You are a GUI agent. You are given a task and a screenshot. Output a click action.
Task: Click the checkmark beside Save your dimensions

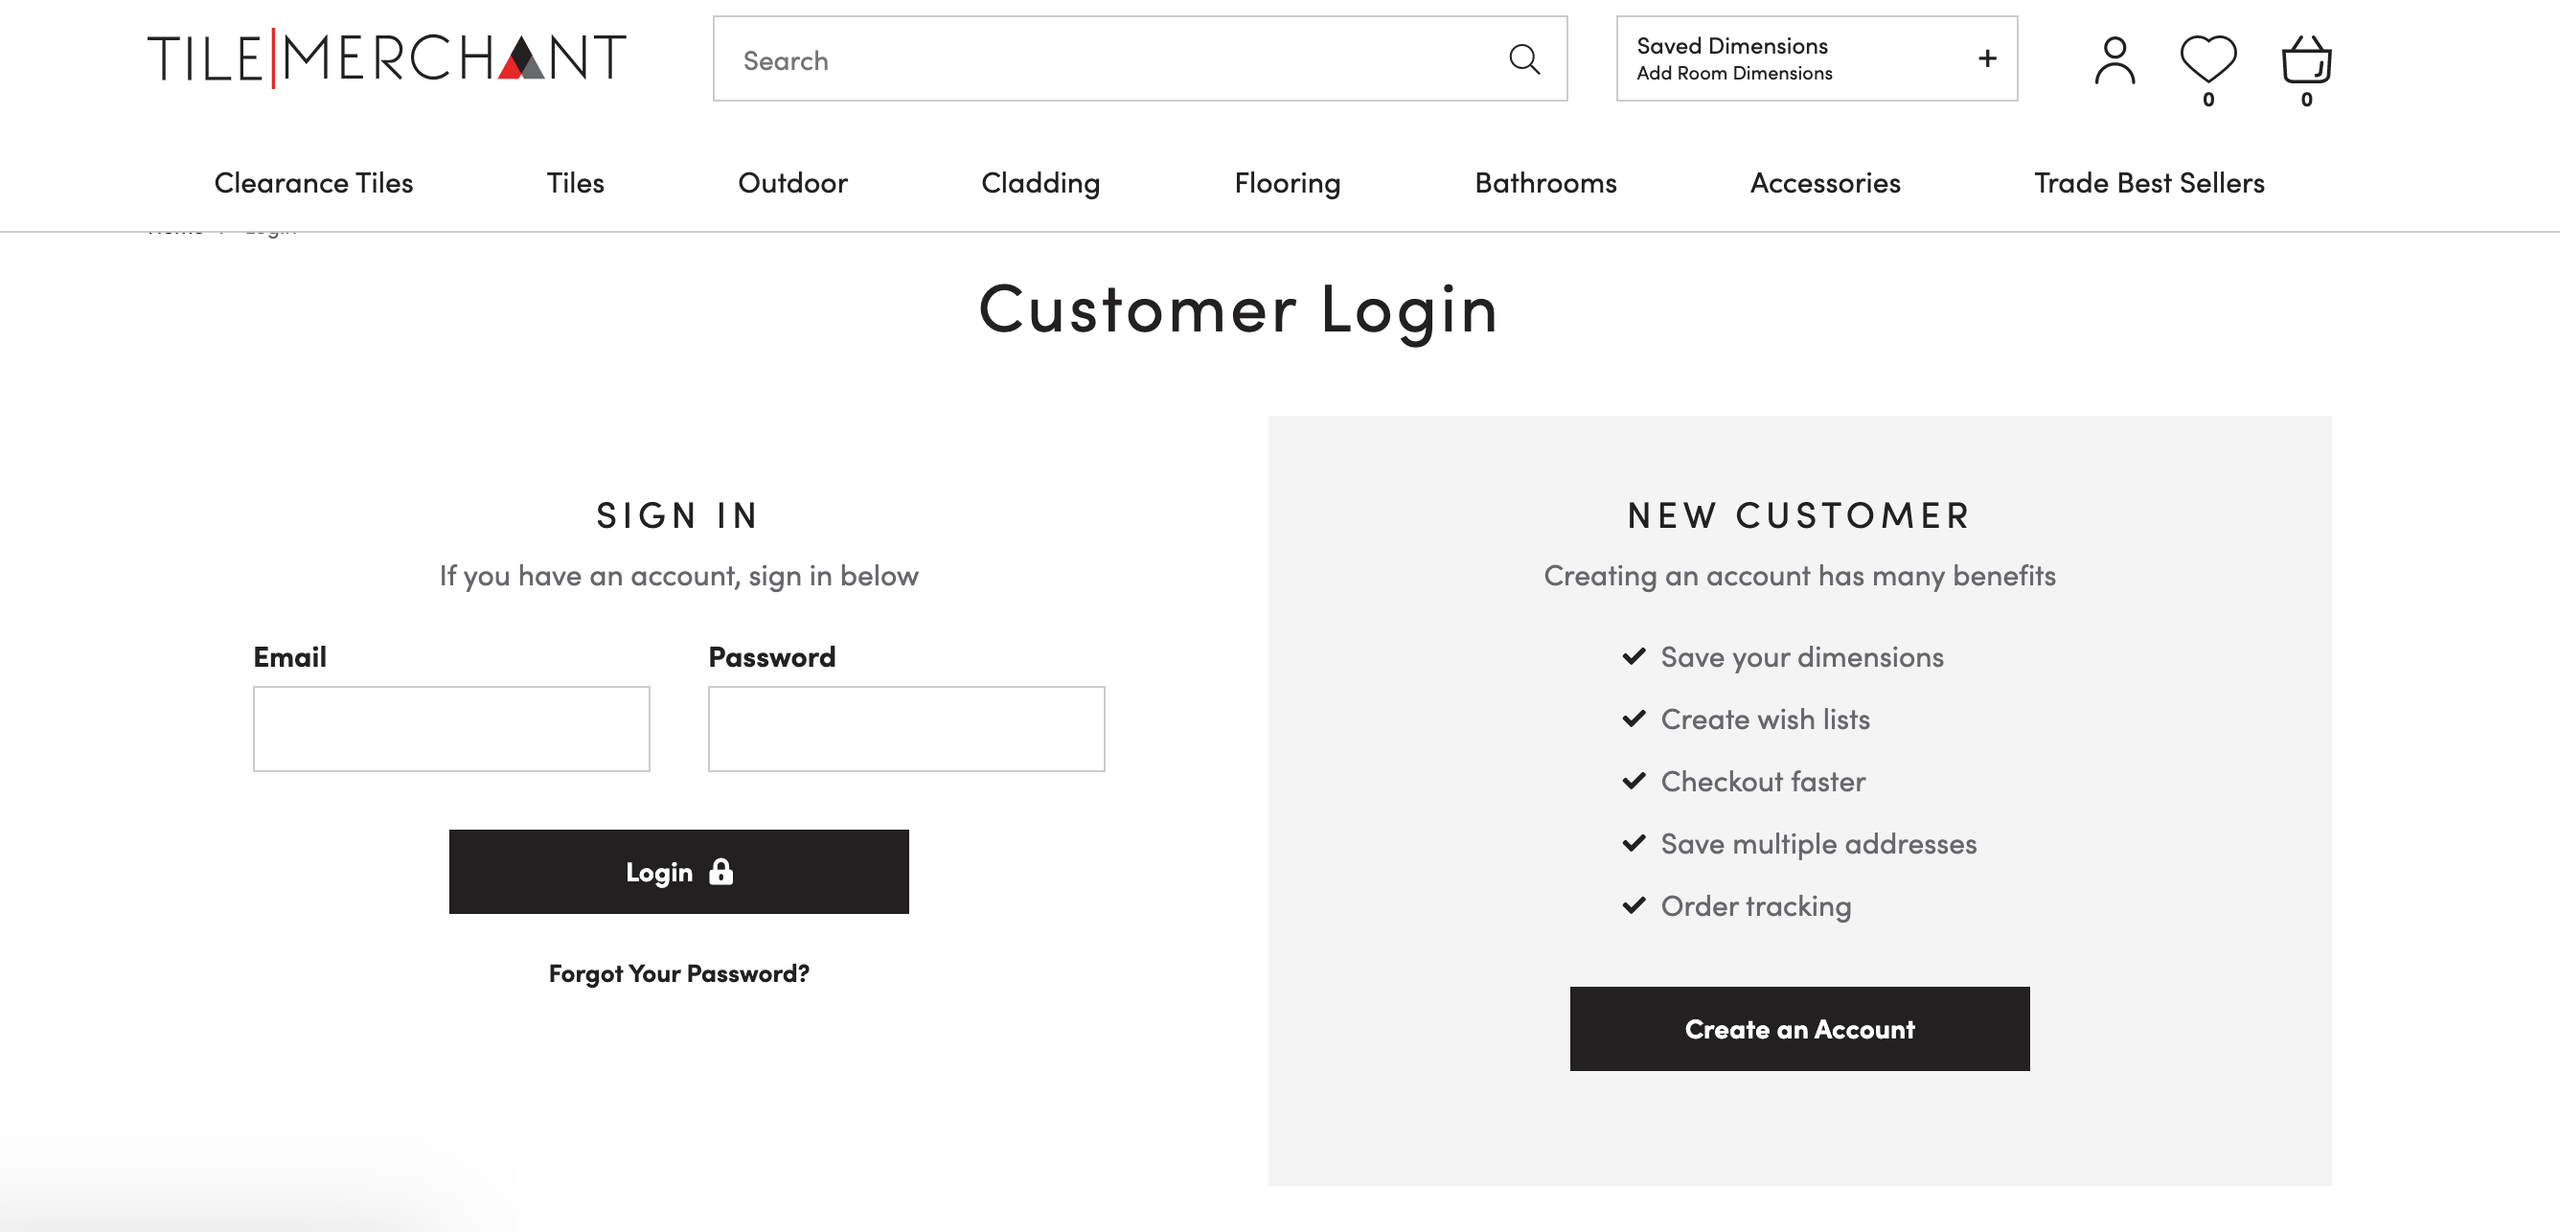[x=1634, y=656]
